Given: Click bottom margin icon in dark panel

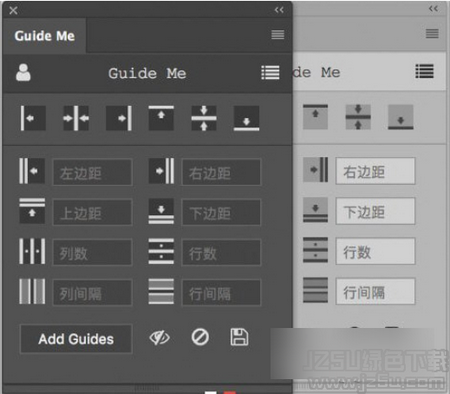Looking at the screenshot, I should point(161,211).
